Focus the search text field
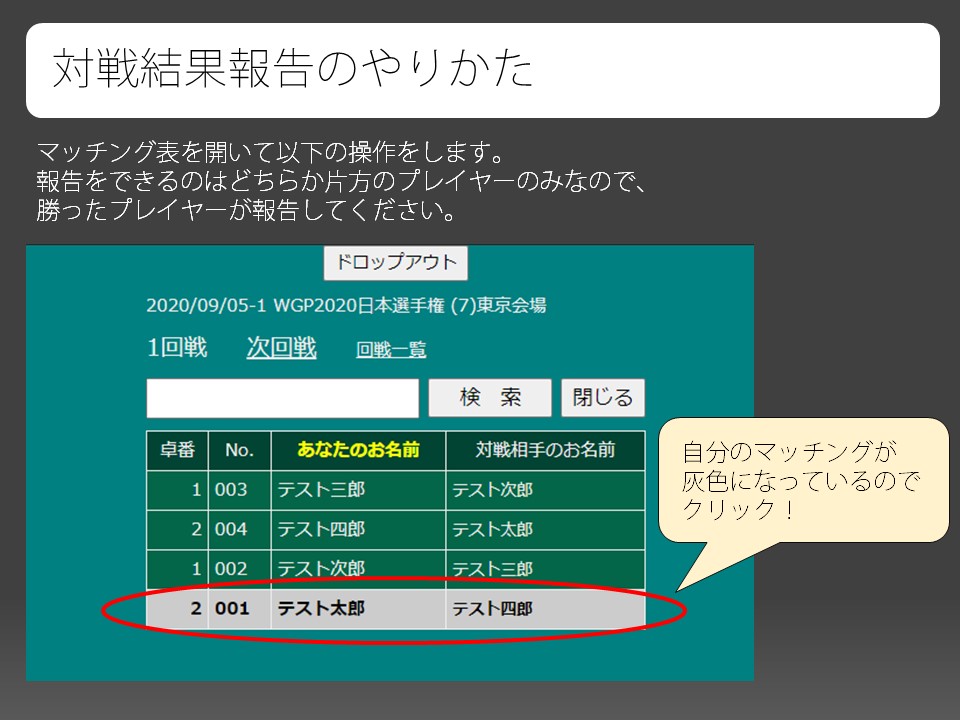This screenshot has height=720, width=960. click(x=282, y=398)
